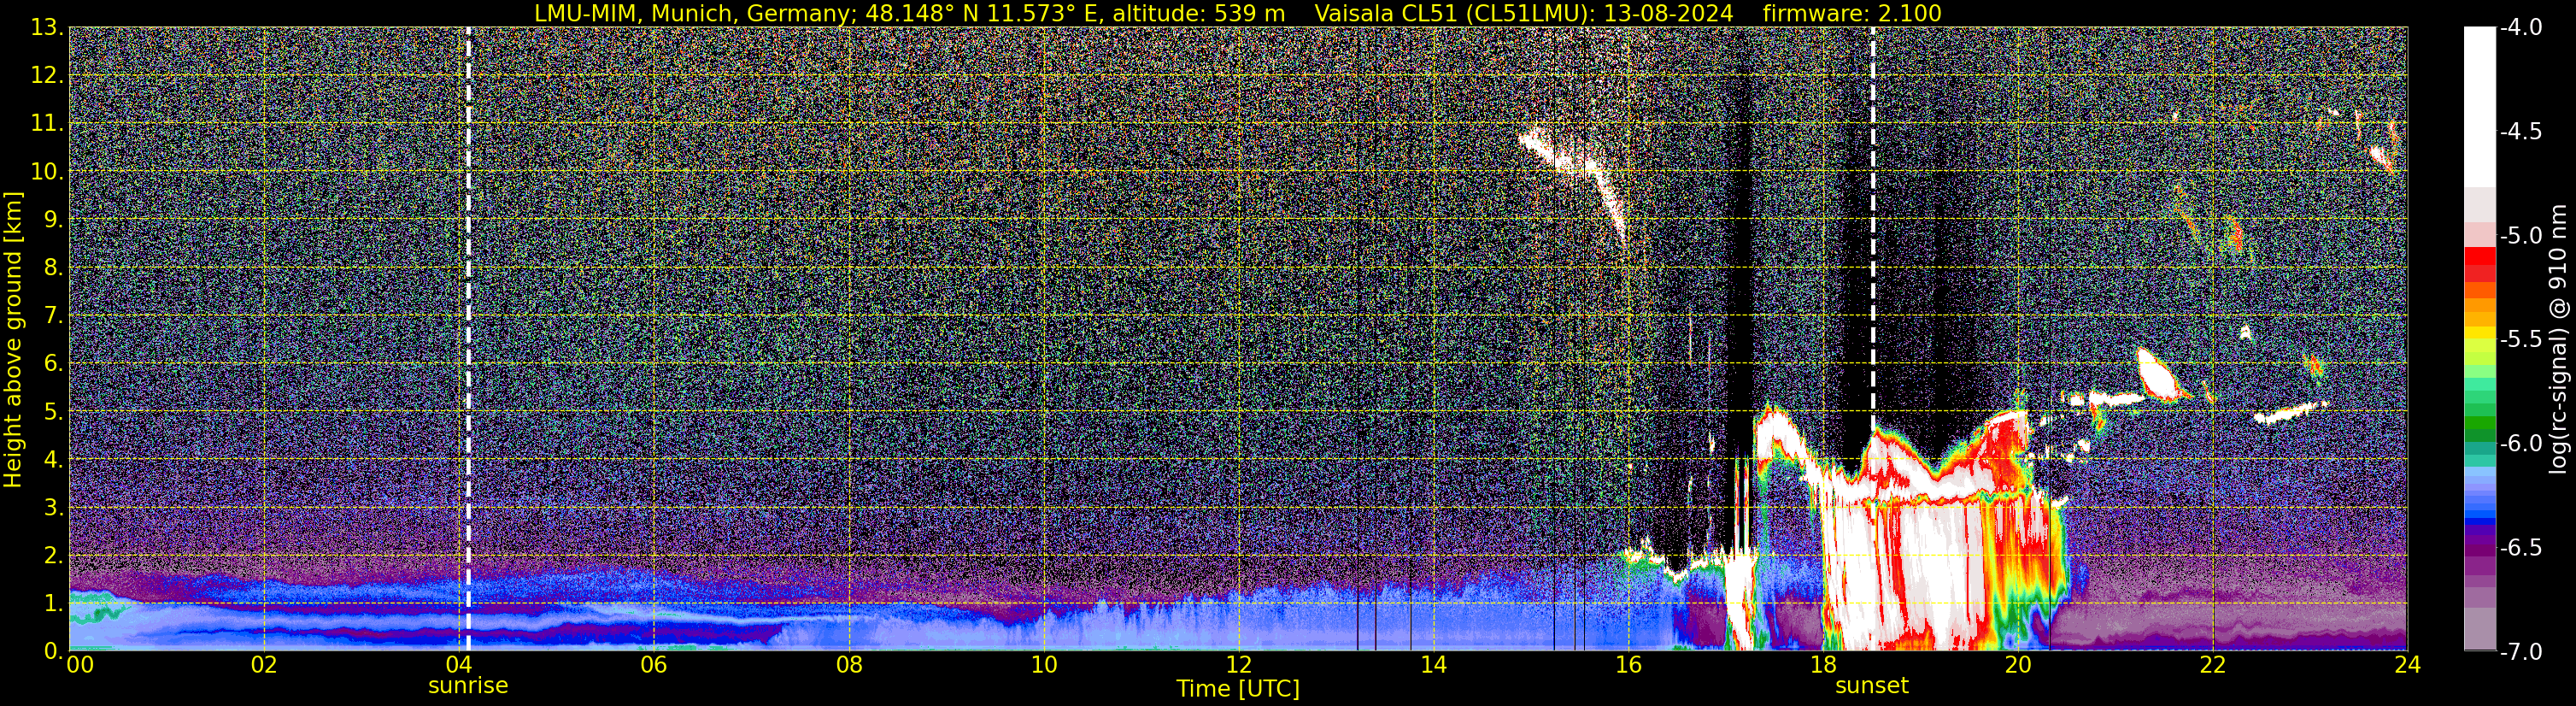Click the '10.' height tick label
Viewport: 2576px width, 706px height.
pyautogui.click(x=47, y=171)
